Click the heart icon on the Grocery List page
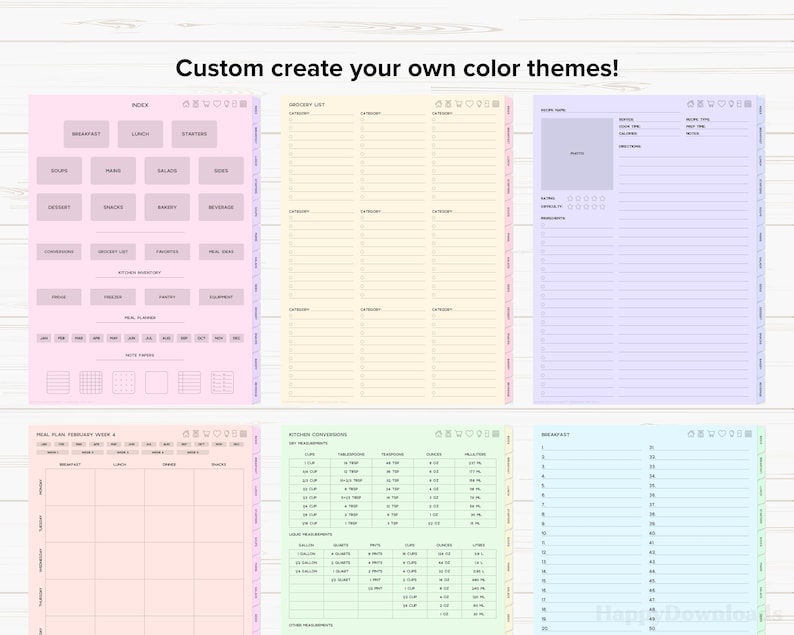The height and width of the screenshot is (635, 794). point(469,104)
